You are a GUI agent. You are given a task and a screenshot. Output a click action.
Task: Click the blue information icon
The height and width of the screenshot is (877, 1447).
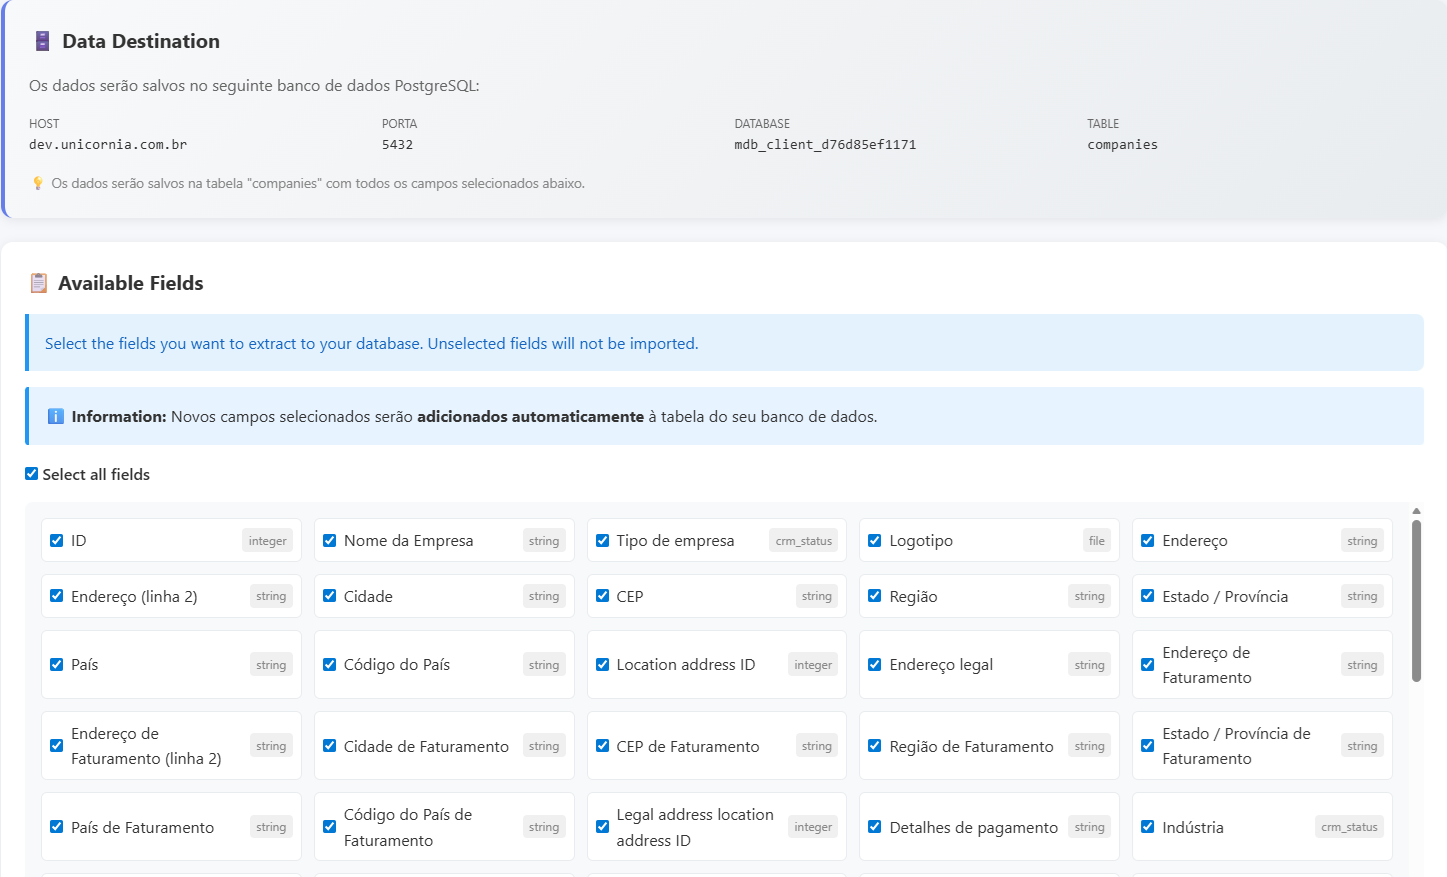56,416
